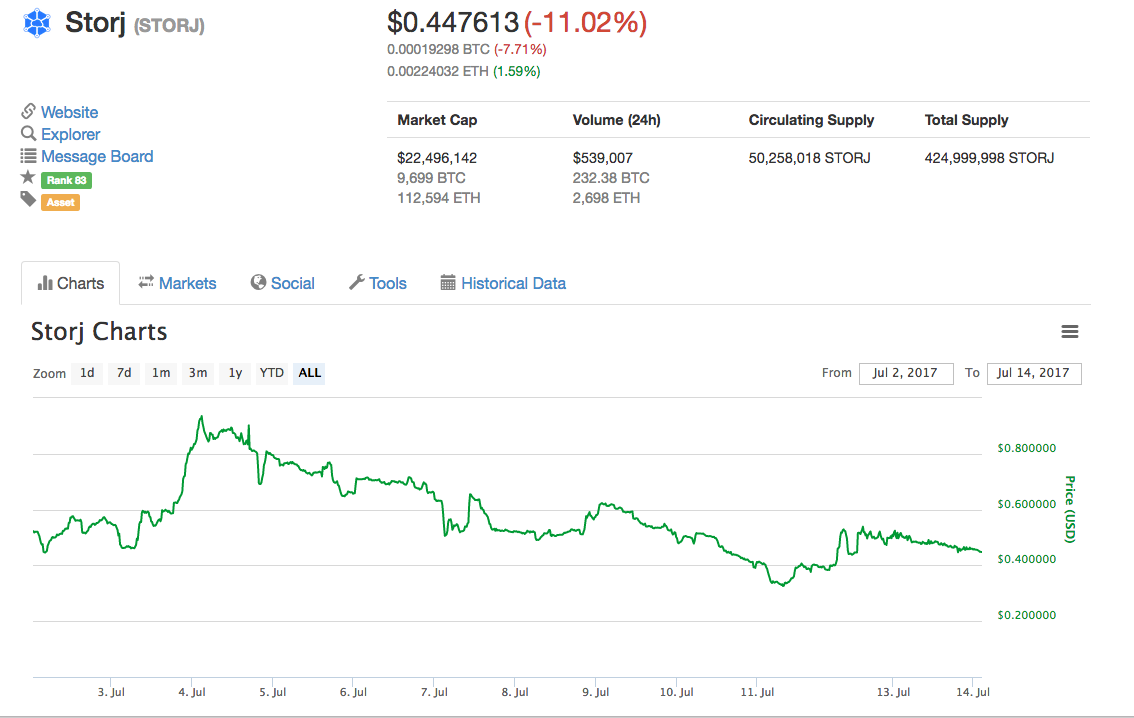
Task: Click the Circulating Supply column header
Action: tap(811, 120)
